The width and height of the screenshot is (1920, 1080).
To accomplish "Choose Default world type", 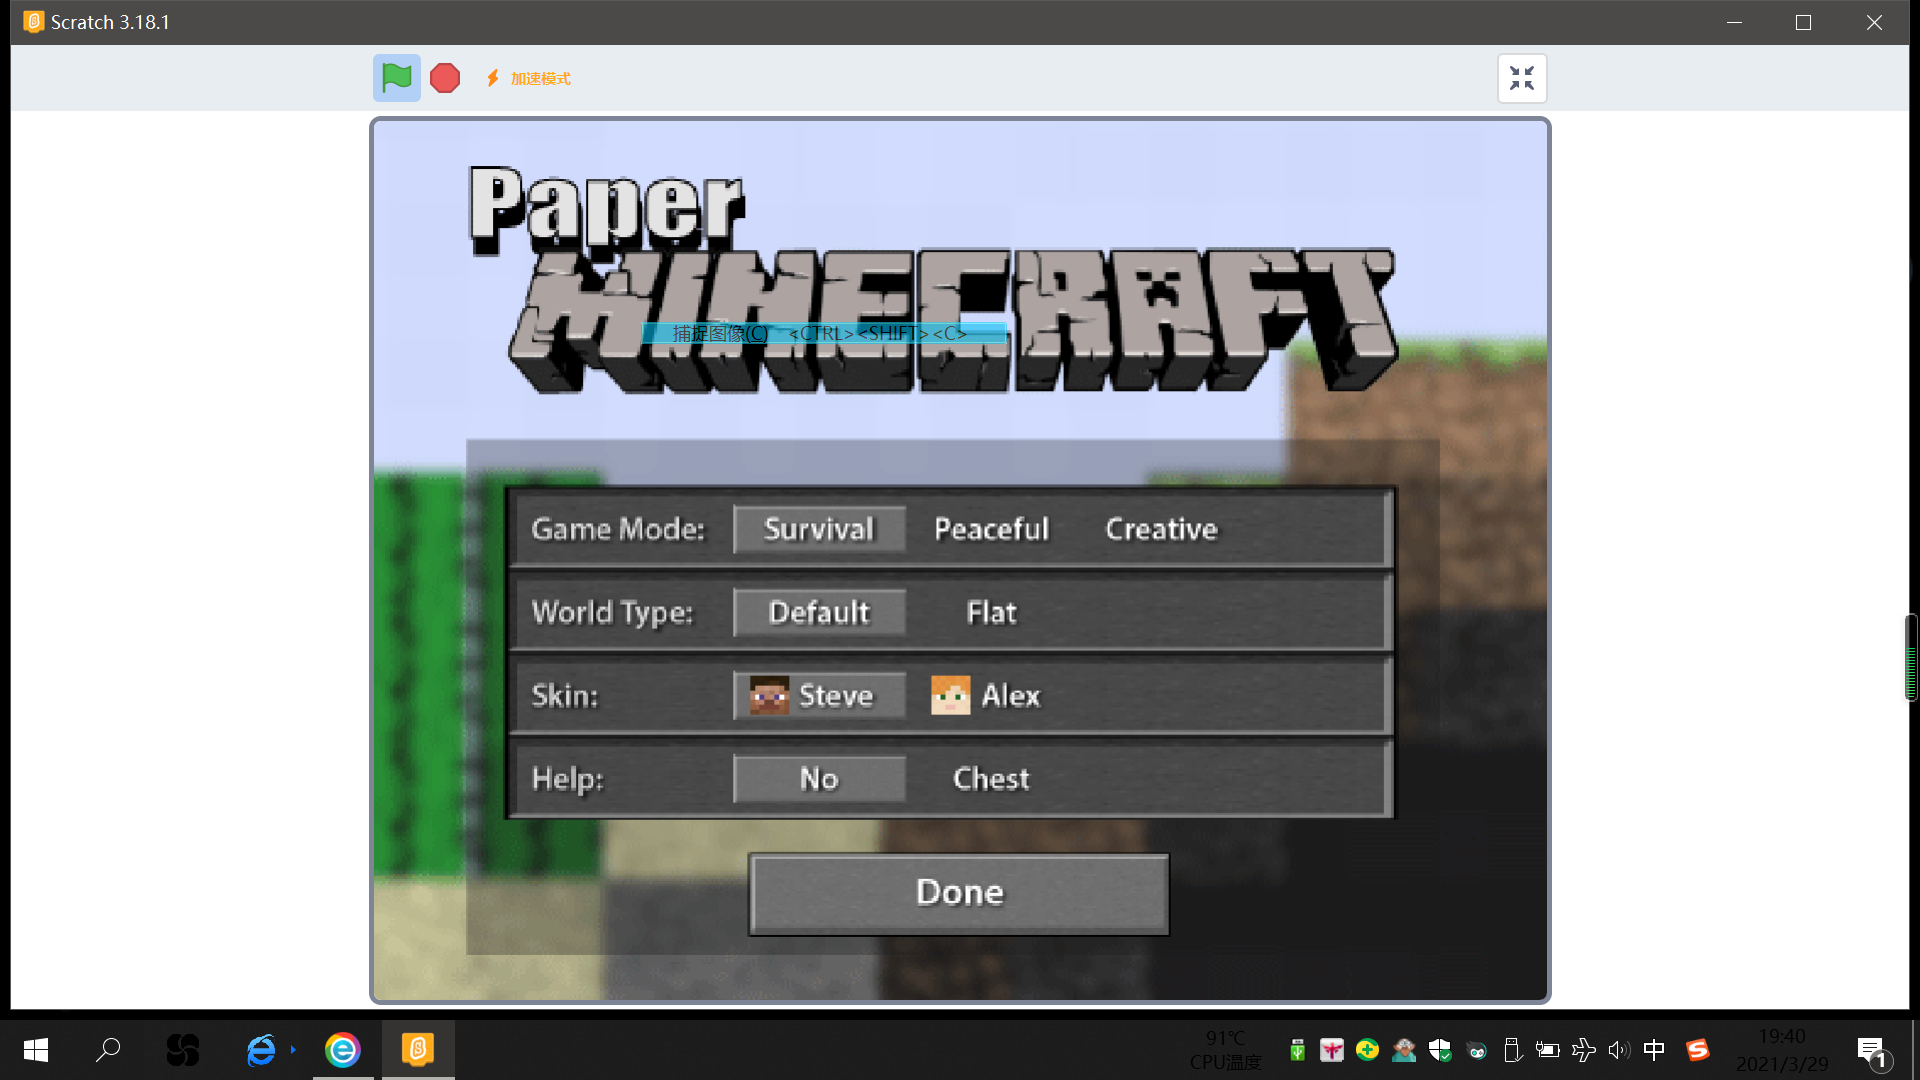I will pyautogui.click(x=819, y=612).
